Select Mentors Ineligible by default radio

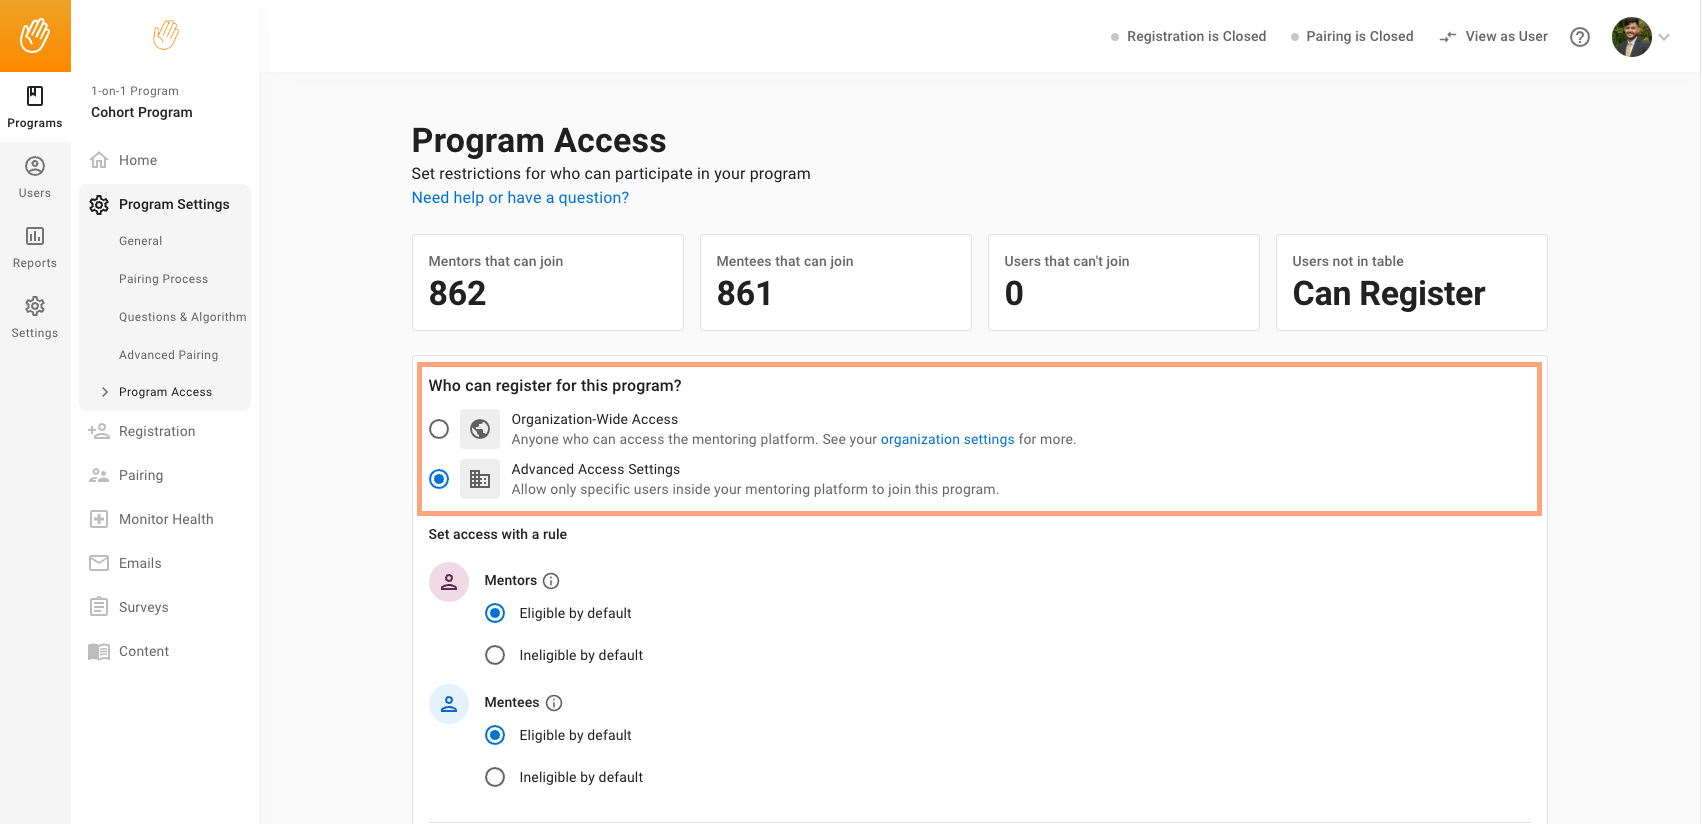tap(495, 655)
